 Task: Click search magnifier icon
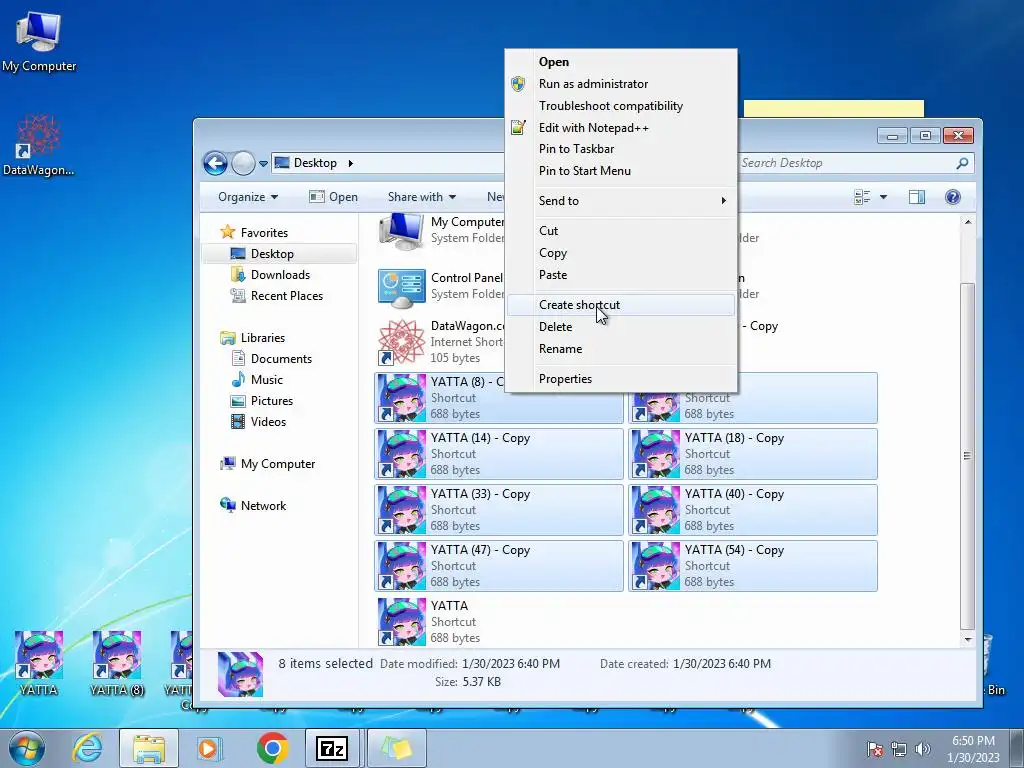pyautogui.click(x=962, y=163)
